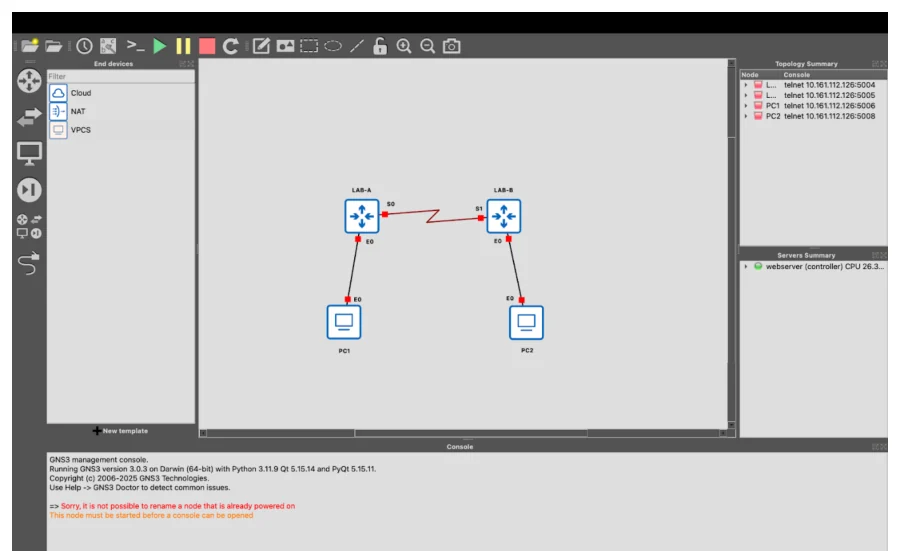This screenshot has width=900, height=551.
Task: Select webserver (controller) CPU text
Action: (825, 266)
